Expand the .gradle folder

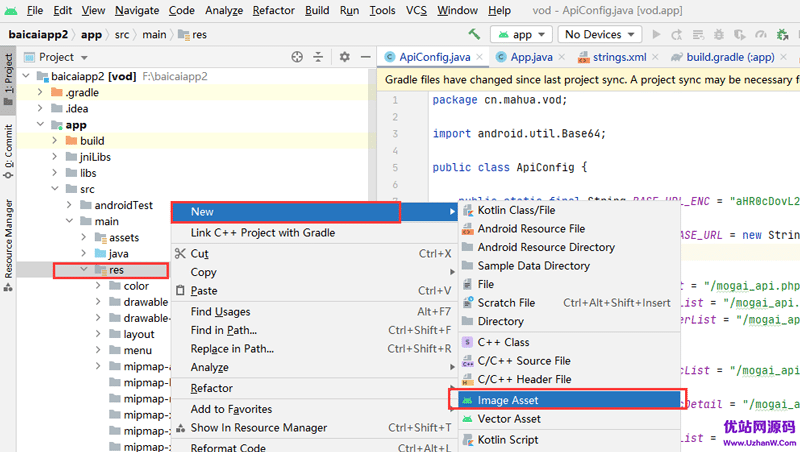[x=40, y=92]
